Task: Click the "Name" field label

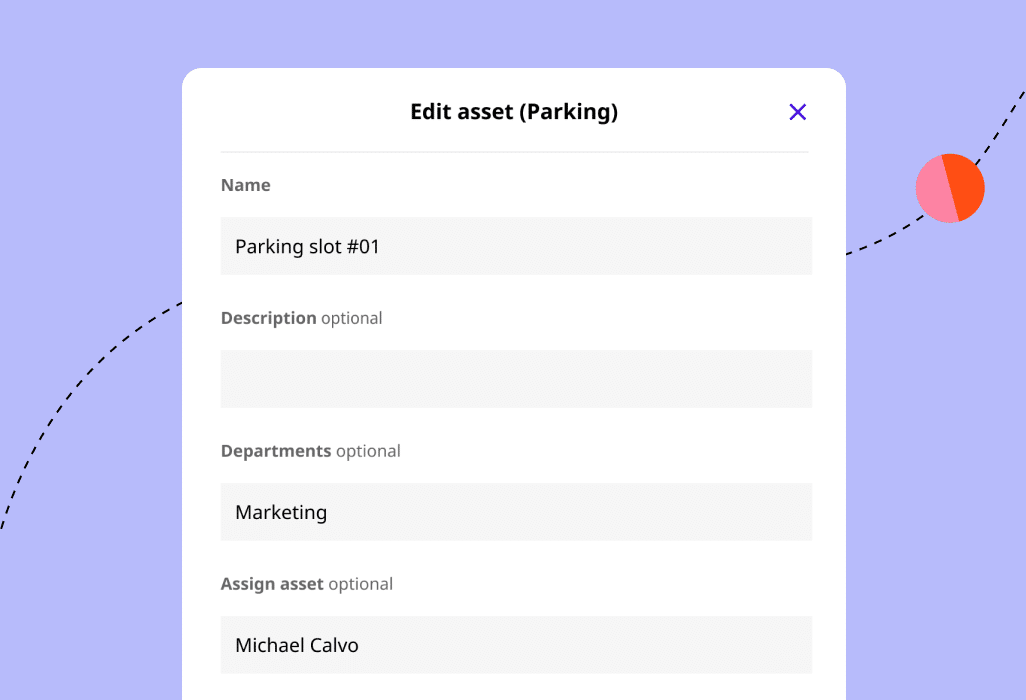Action: pyautogui.click(x=245, y=185)
